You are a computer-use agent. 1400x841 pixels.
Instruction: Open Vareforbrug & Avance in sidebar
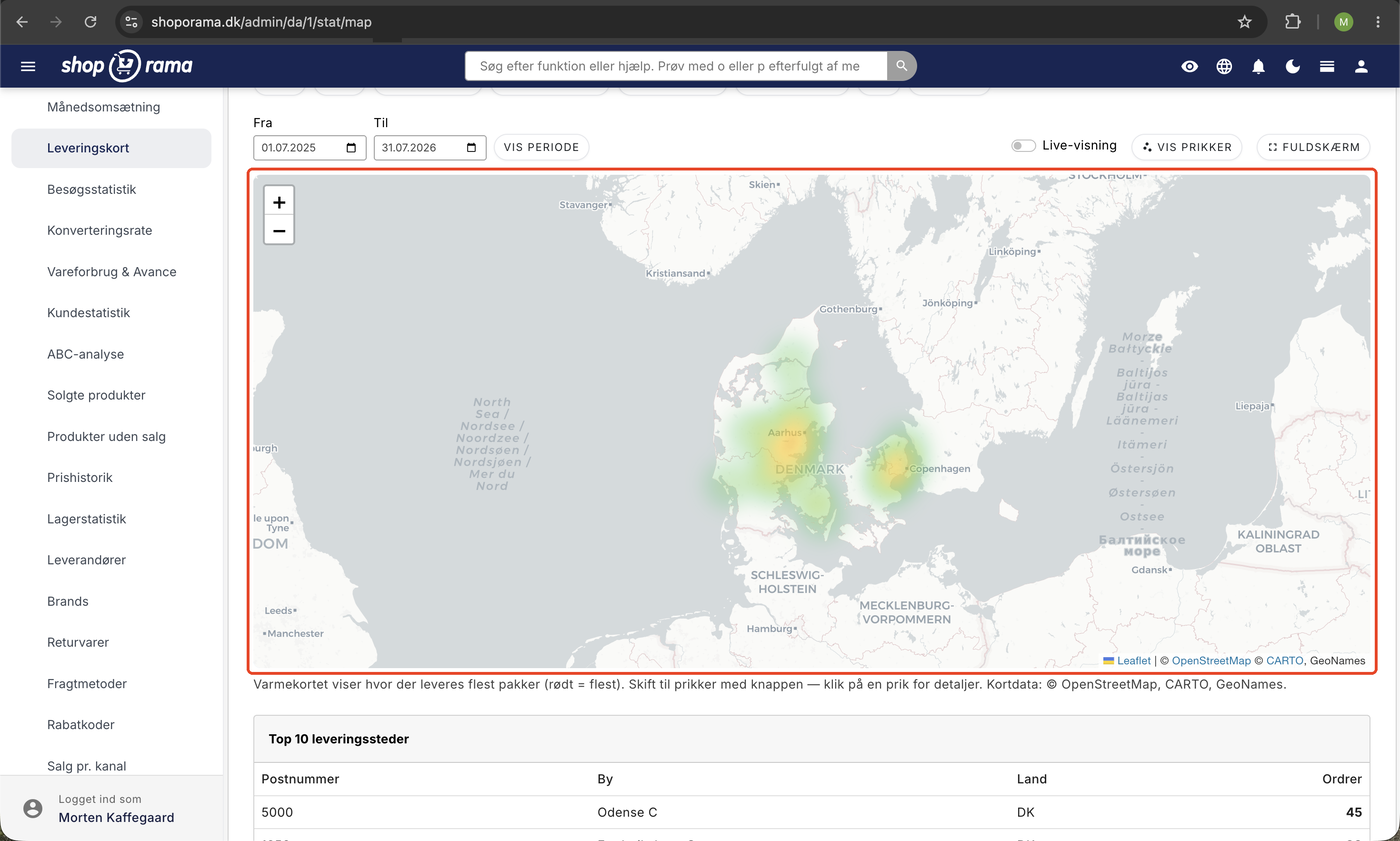tap(111, 272)
